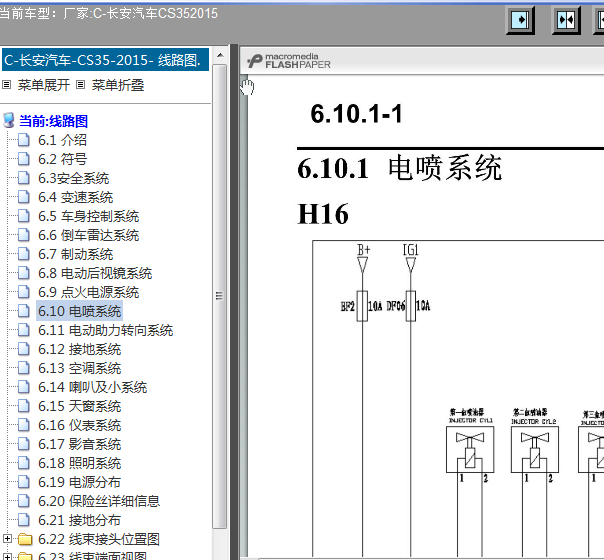Click the page icon beside 6.15 天窗系统
604x560 pixels.
coord(23,406)
